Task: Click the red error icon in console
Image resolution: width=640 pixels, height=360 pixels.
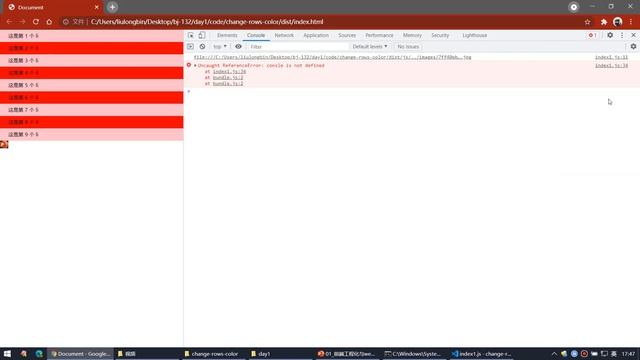Action: [x=189, y=65]
